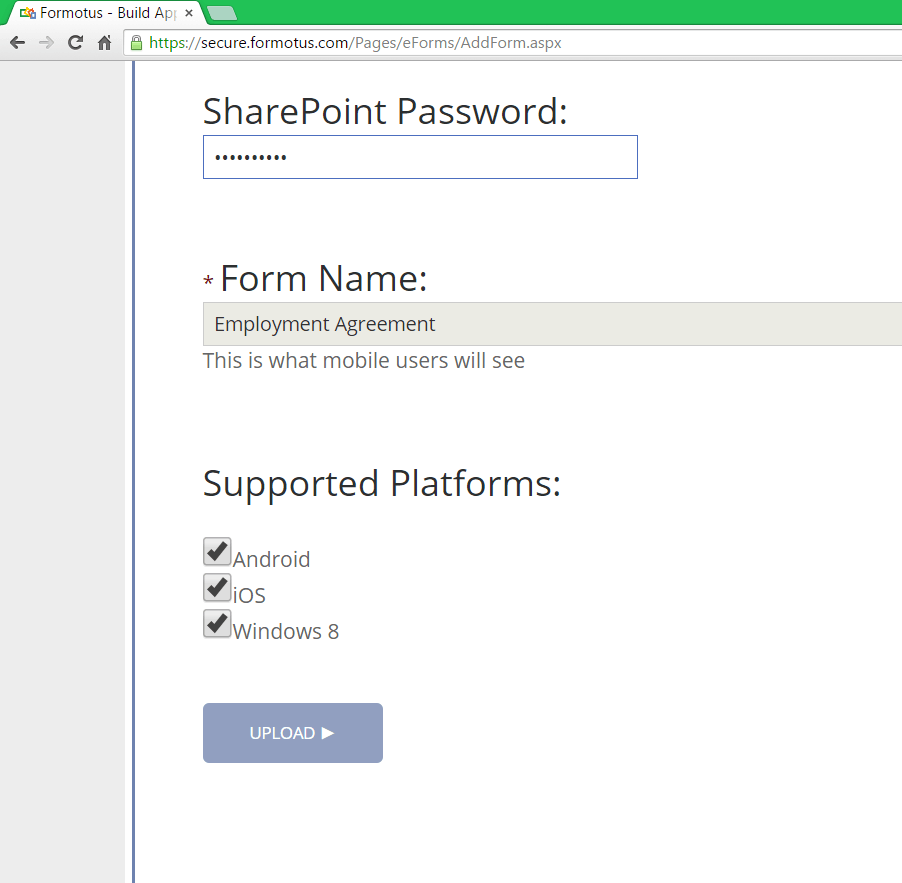Uncheck the Android platform checkbox
902x883 pixels.
(x=217, y=551)
